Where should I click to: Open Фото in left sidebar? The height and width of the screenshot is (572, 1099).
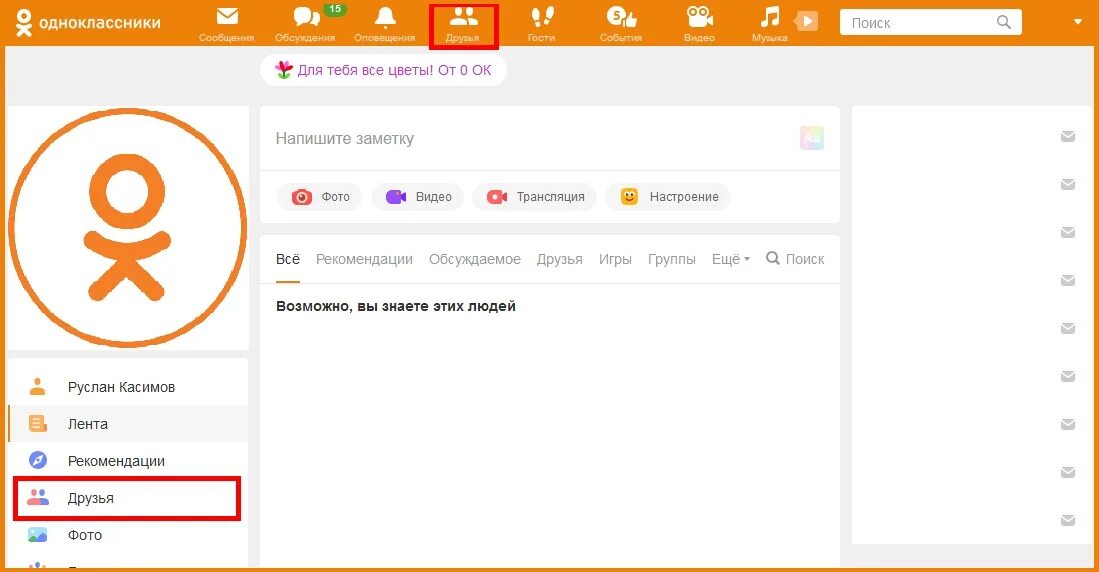(x=128, y=535)
